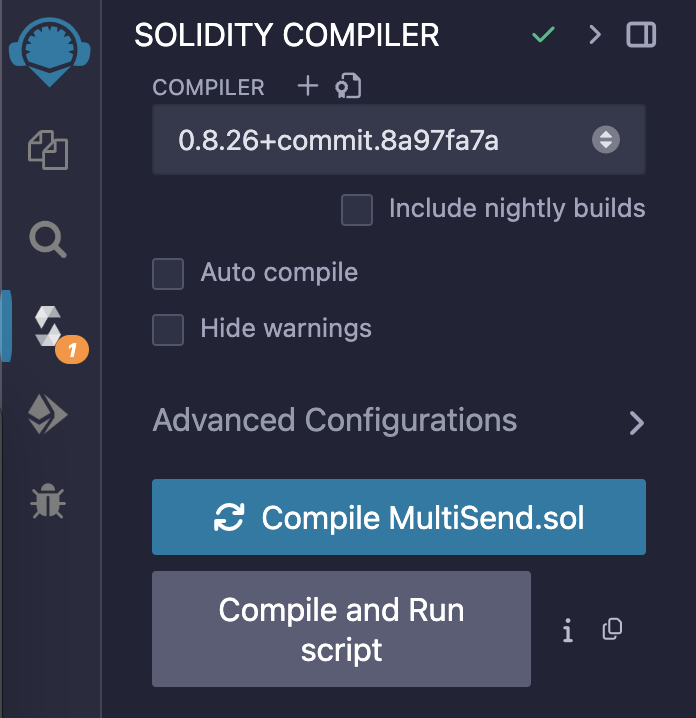Check the Hide warnings checkbox
The width and height of the screenshot is (696, 718).
(168, 329)
